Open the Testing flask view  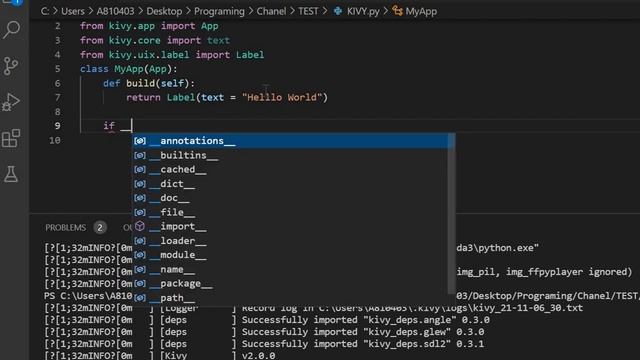(11, 174)
